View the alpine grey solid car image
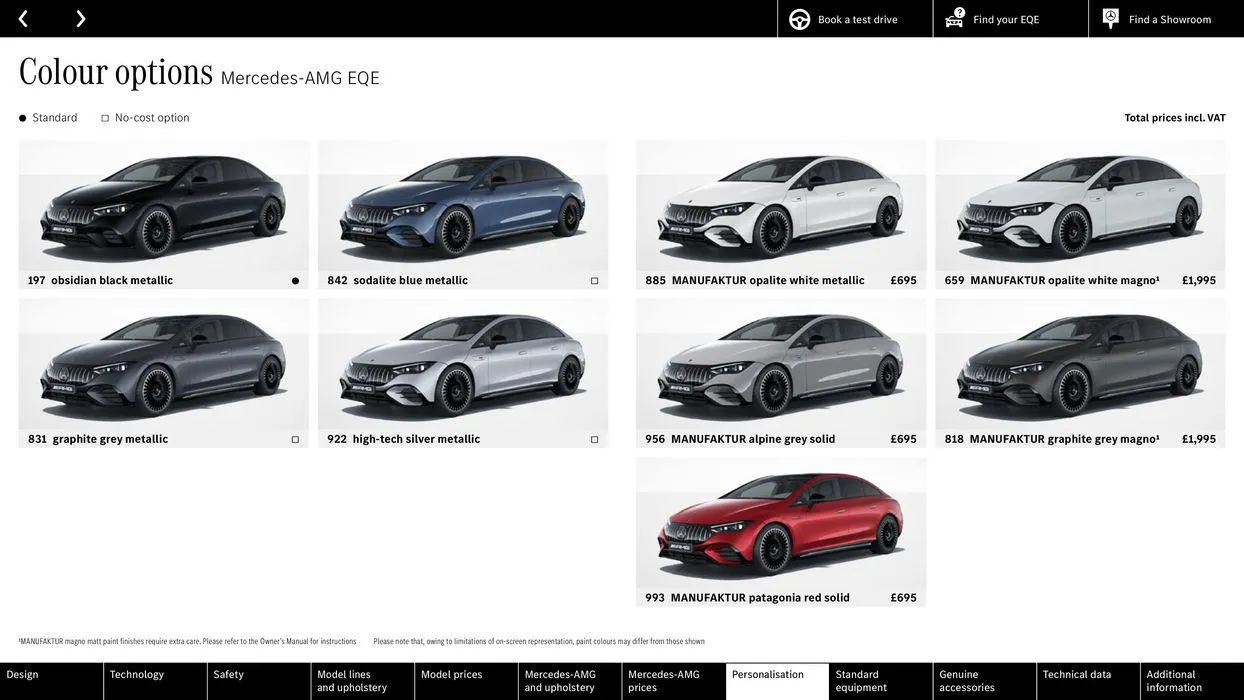Screen dimensions: 1244x700 [781, 365]
